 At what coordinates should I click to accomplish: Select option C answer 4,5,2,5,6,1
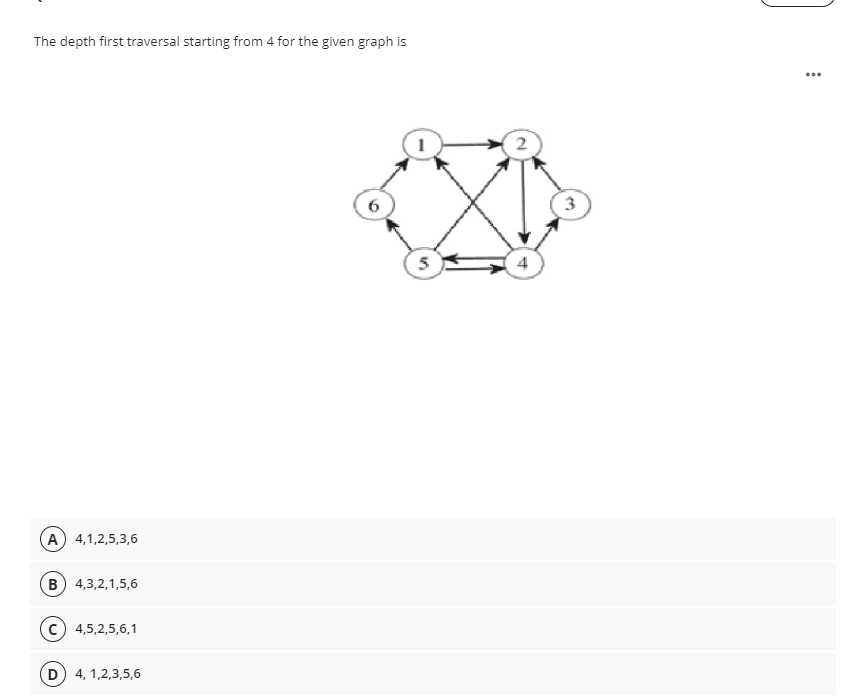106,629
